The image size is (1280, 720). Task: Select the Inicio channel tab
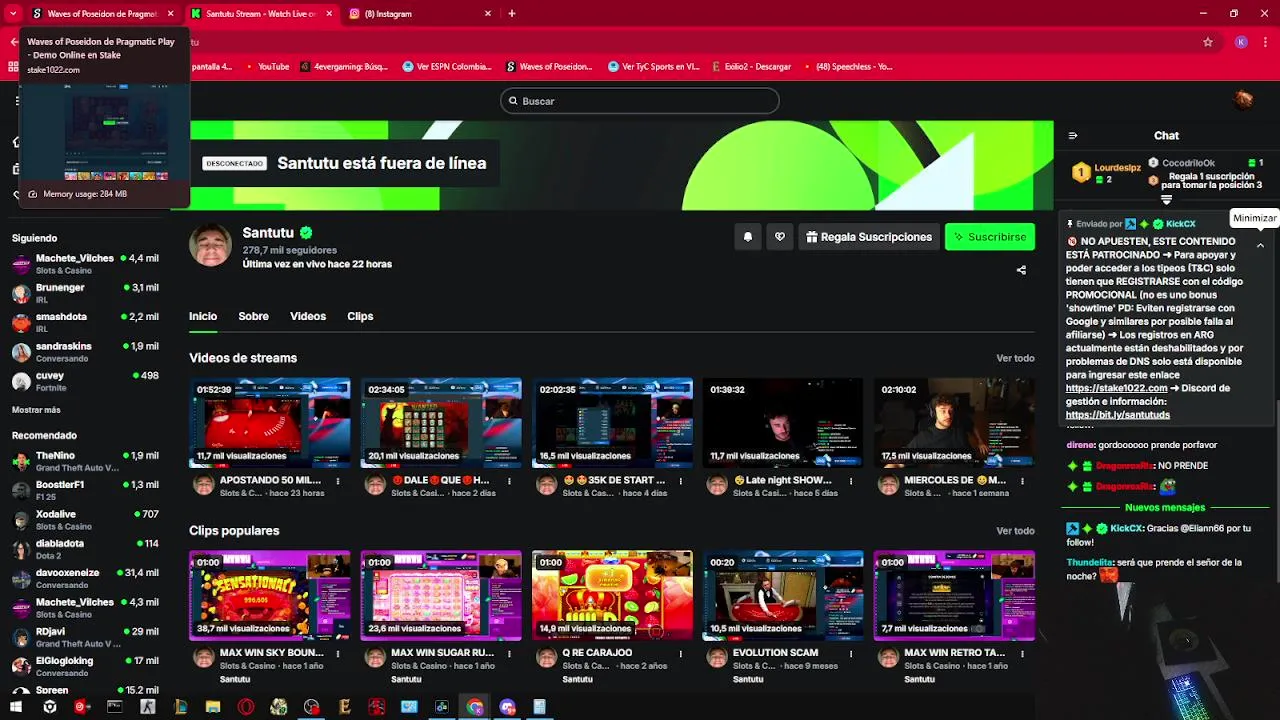click(x=203, y=316)
